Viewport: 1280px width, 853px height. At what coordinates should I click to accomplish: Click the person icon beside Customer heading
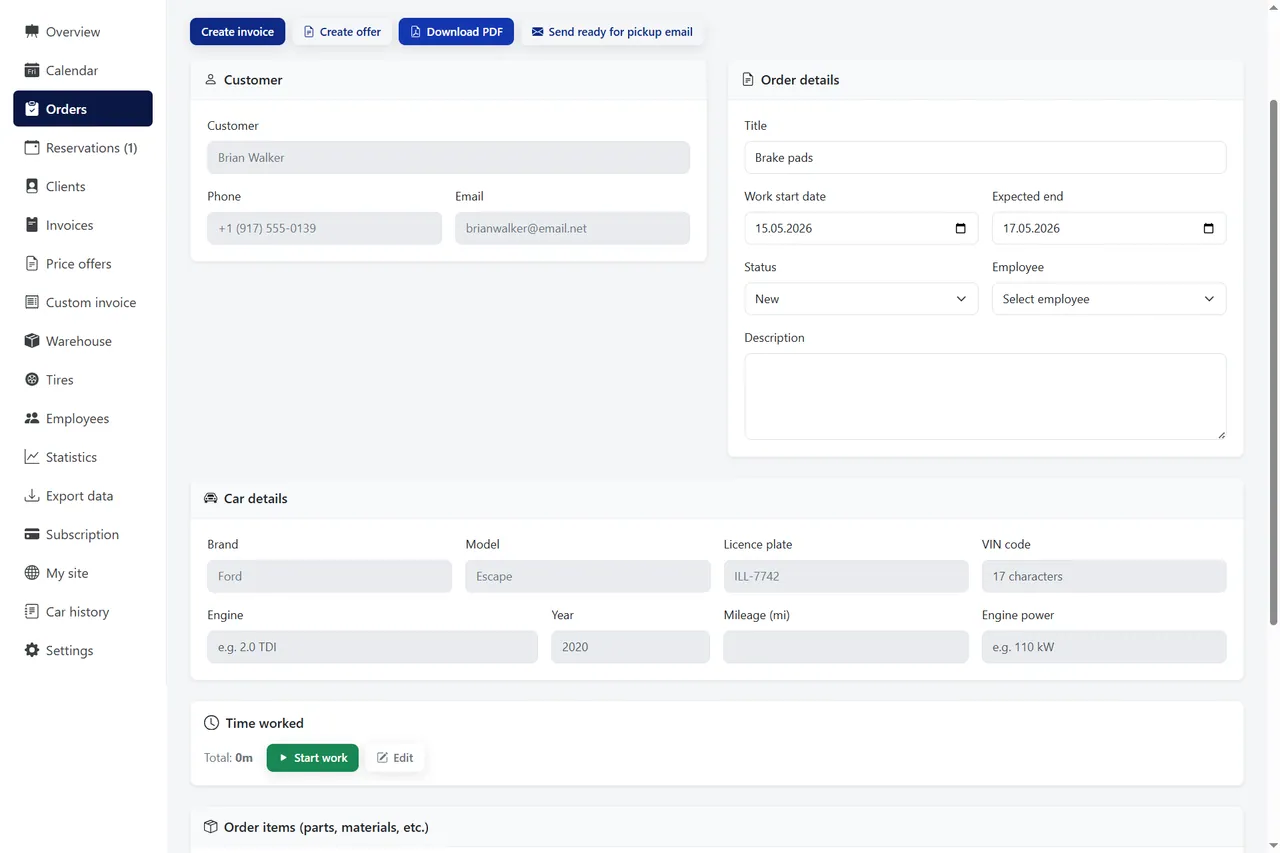coord(210,80)
